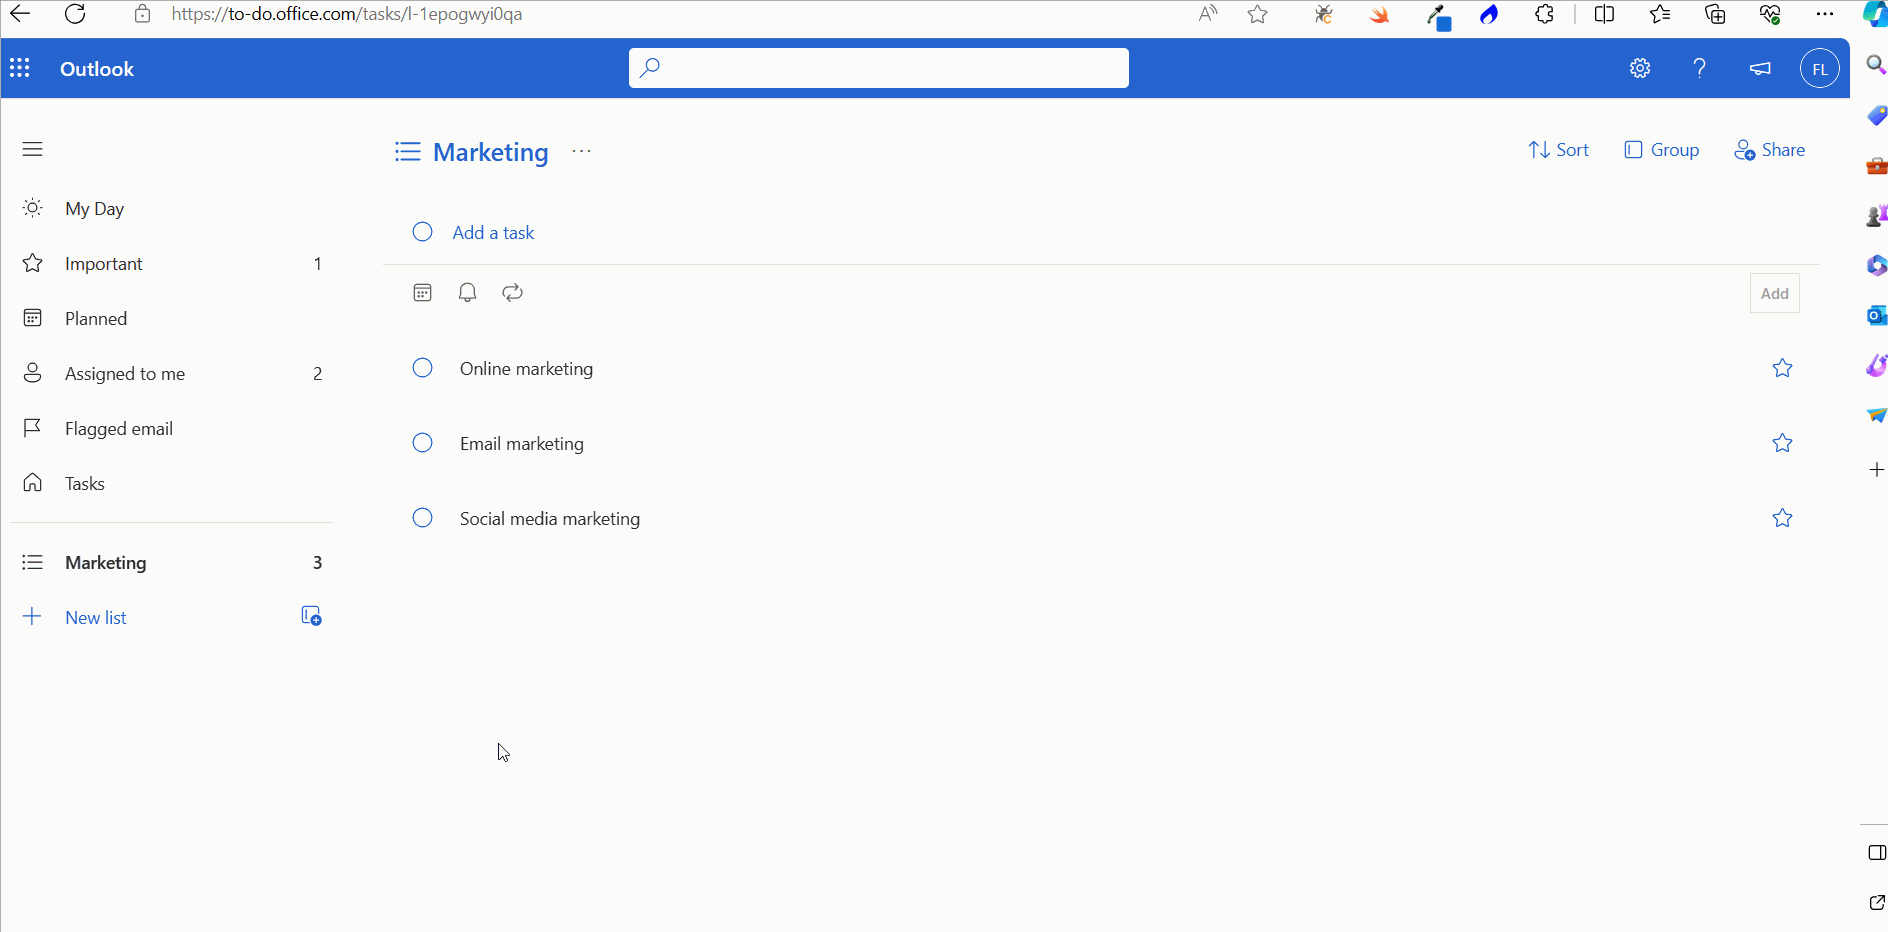Screen dimensions: 1888x932
Task: Collapse the sidebar with the hamburger menu
Action: 32,148
